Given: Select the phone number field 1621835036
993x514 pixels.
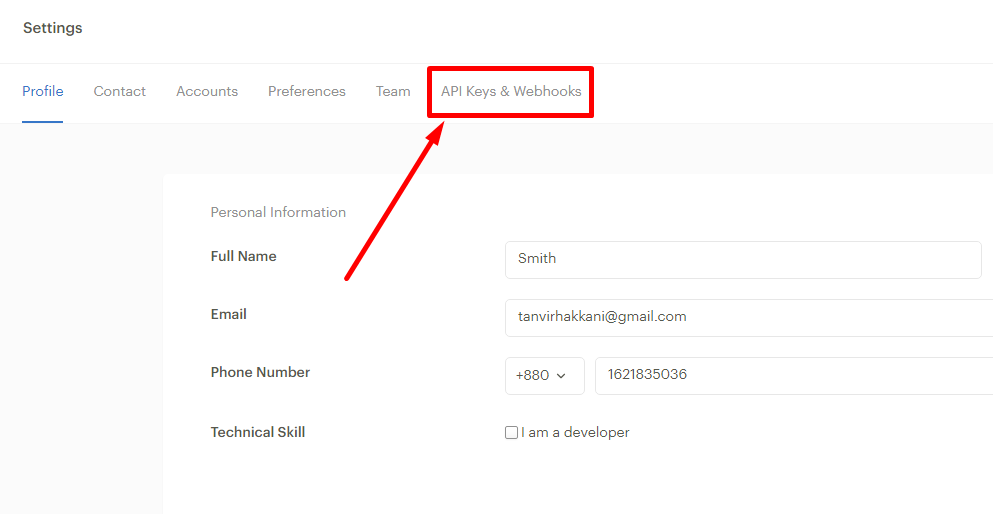Looking at the screenshot, I should [x=794, y=375].
